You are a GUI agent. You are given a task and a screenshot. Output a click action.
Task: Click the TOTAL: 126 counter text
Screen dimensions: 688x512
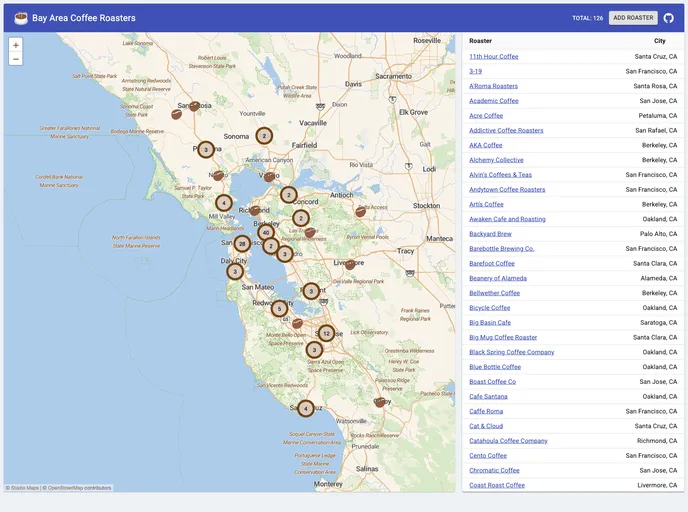click(x=588, y=18)
